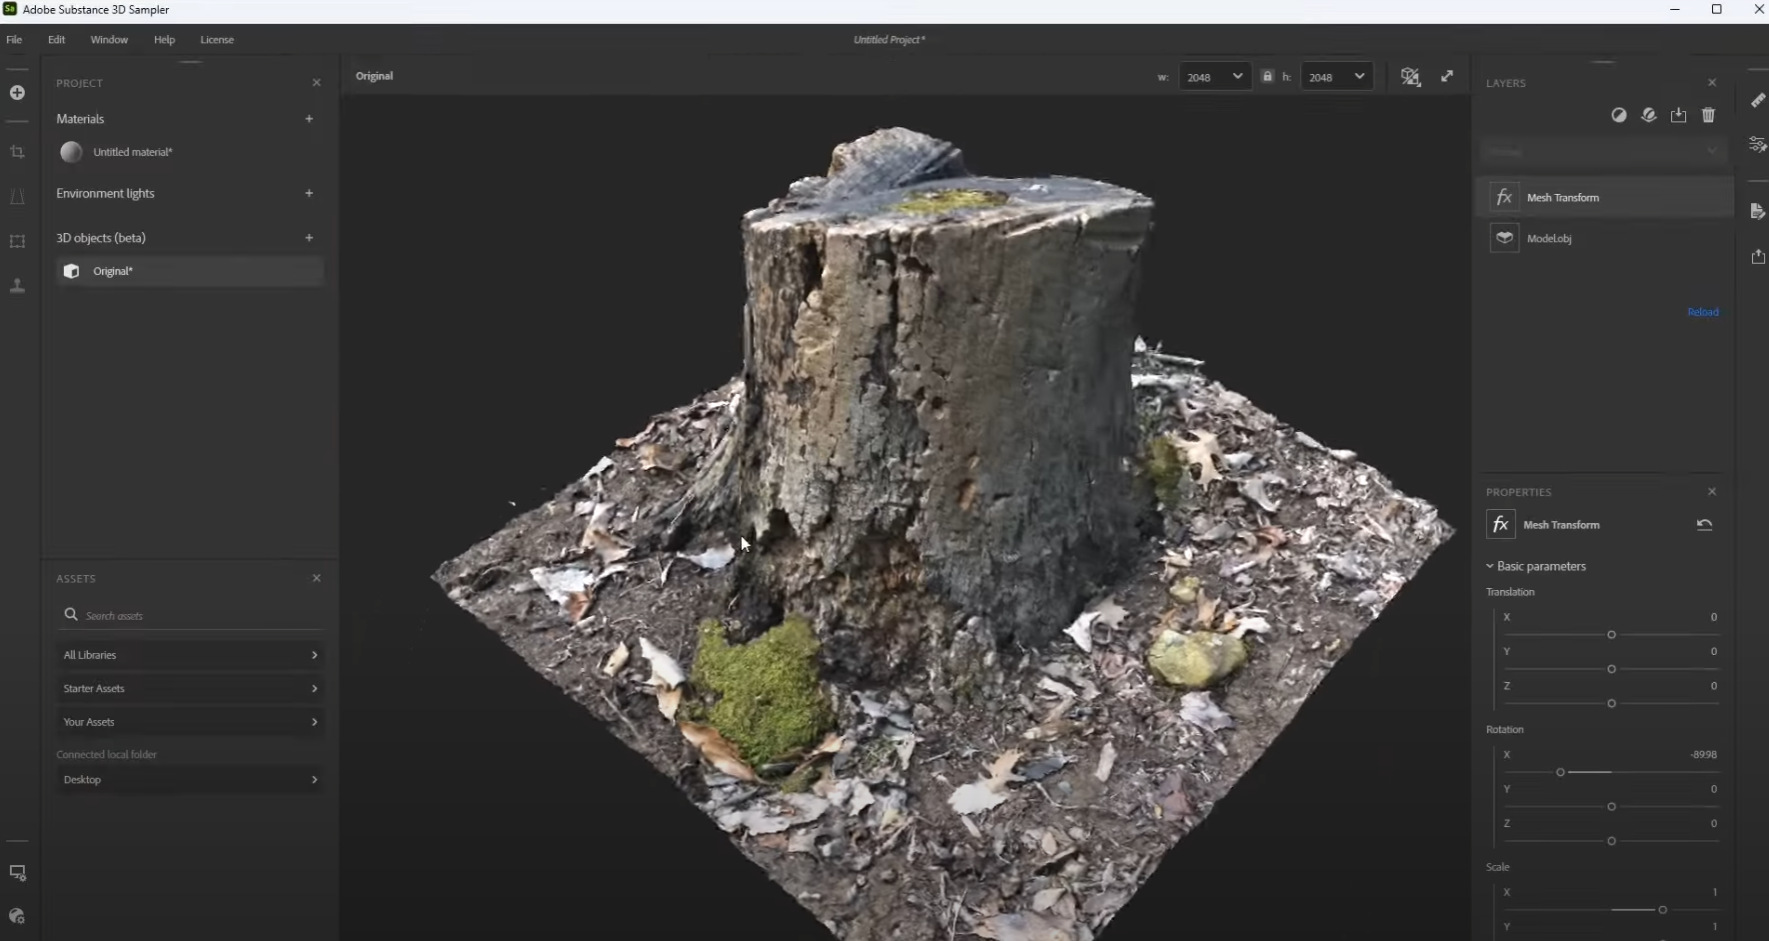Open the Edit menu

56,40
